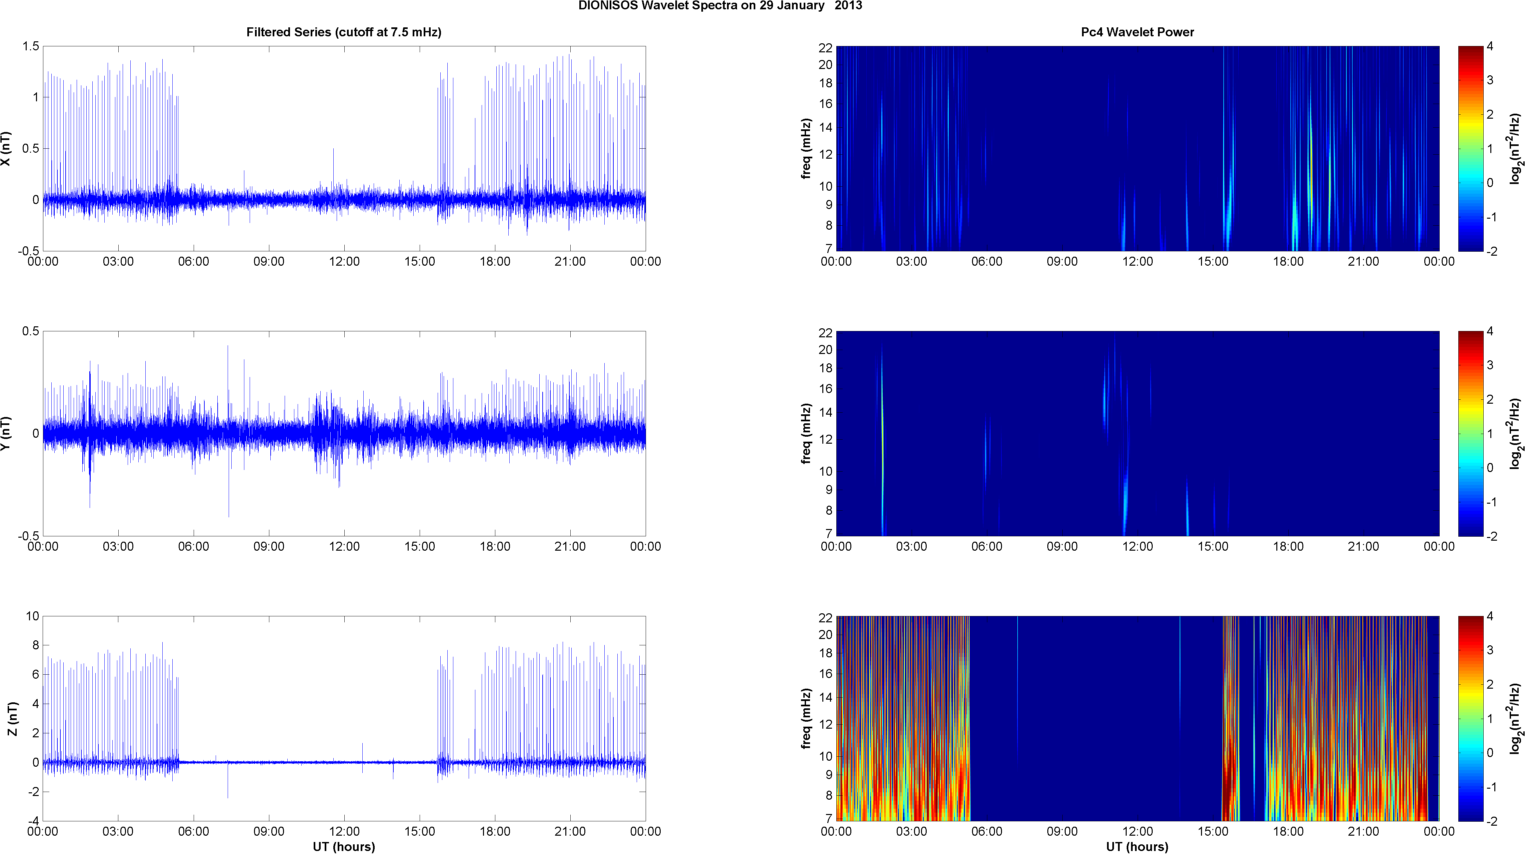Click the "4" label on the top colorbar
1525x854 pixels.
coord(1490,47)
